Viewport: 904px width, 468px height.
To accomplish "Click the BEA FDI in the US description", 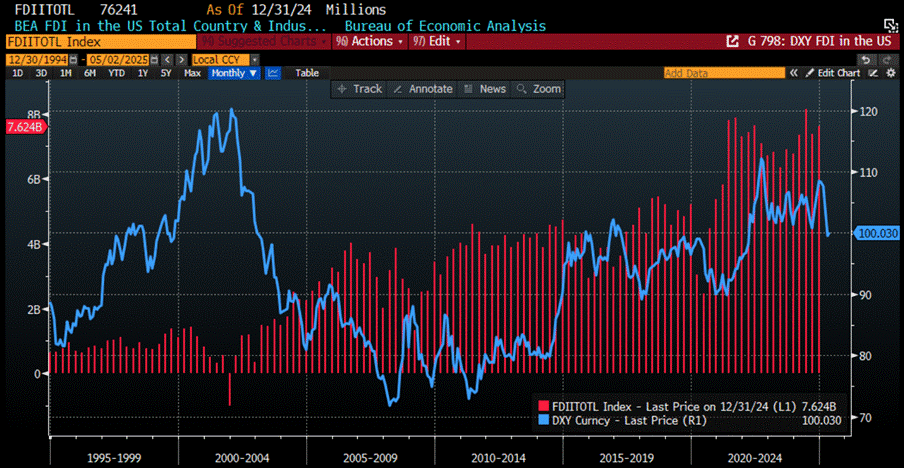I will pyautogui.click(x=169, y=26).
